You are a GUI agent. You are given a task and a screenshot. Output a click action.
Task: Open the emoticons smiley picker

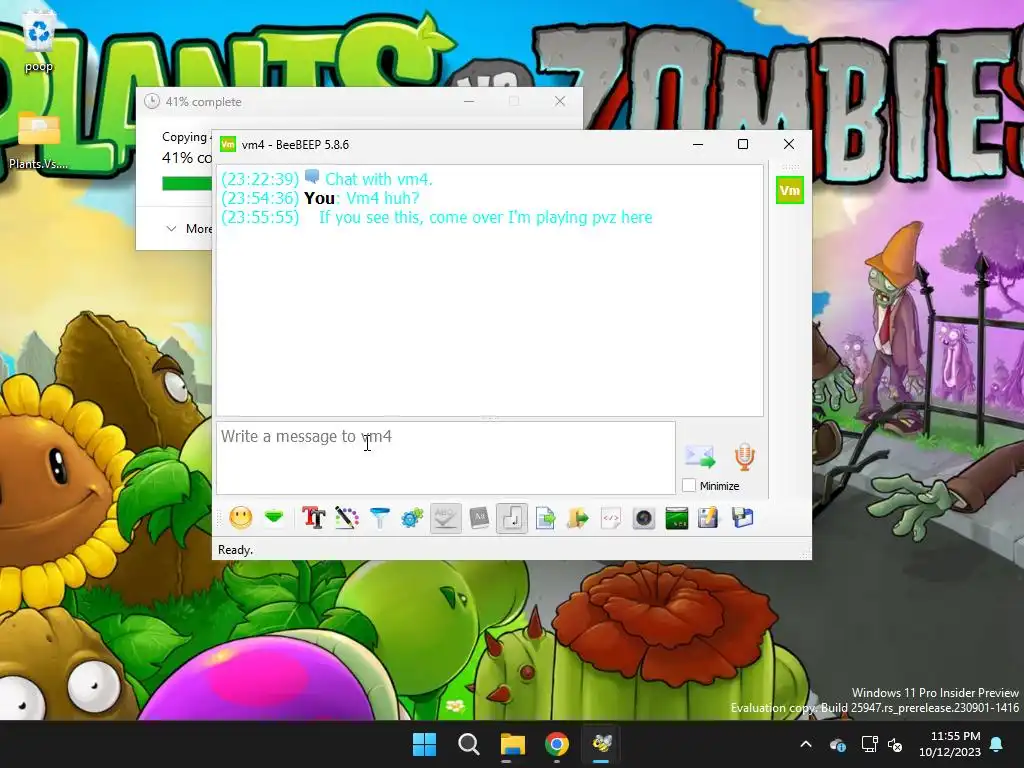(240, 518)
